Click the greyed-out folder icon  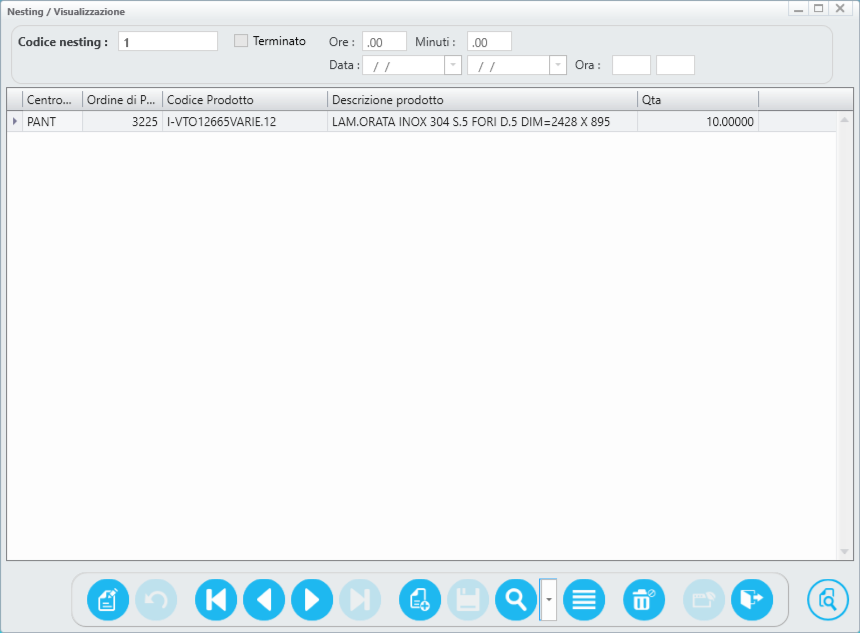coord(704,600)
